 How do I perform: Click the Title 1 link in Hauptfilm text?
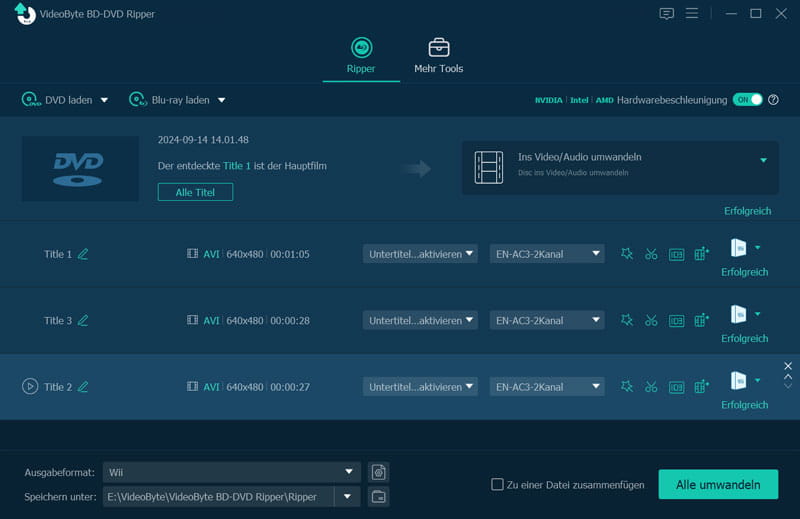coord(237,166)
